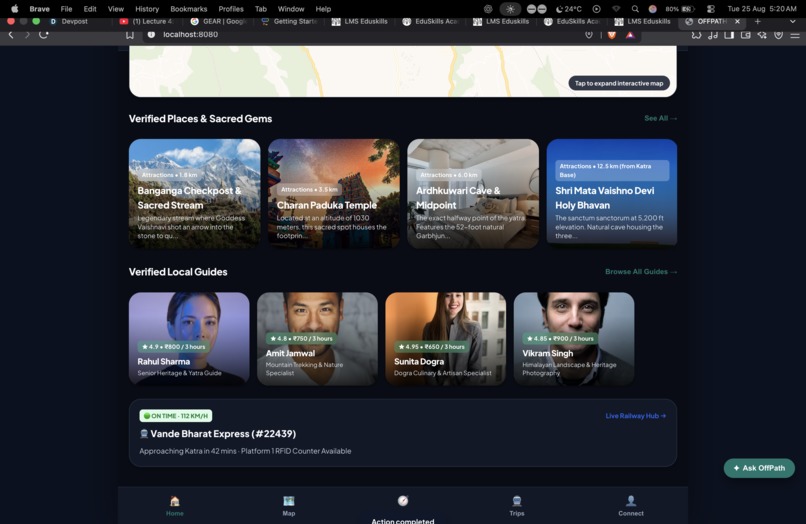Open the Live Railway Hub link
Viewport: 806px width, 524px height.
635,415
